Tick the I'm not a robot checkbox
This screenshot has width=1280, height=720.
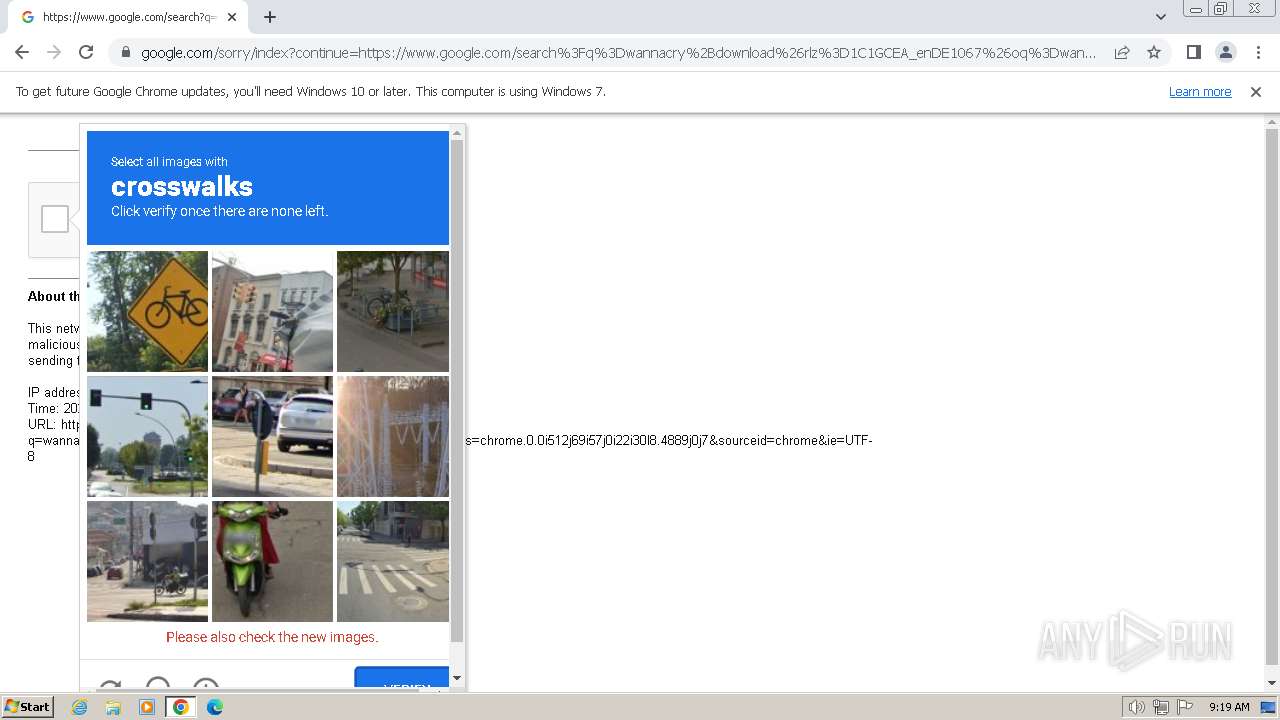tap(55, 219)
